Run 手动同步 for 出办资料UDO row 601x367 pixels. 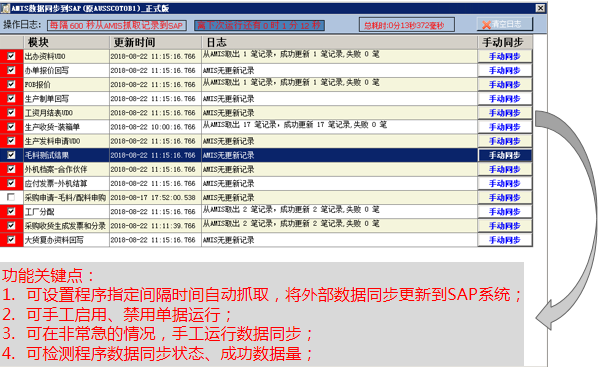click(505, 56)
